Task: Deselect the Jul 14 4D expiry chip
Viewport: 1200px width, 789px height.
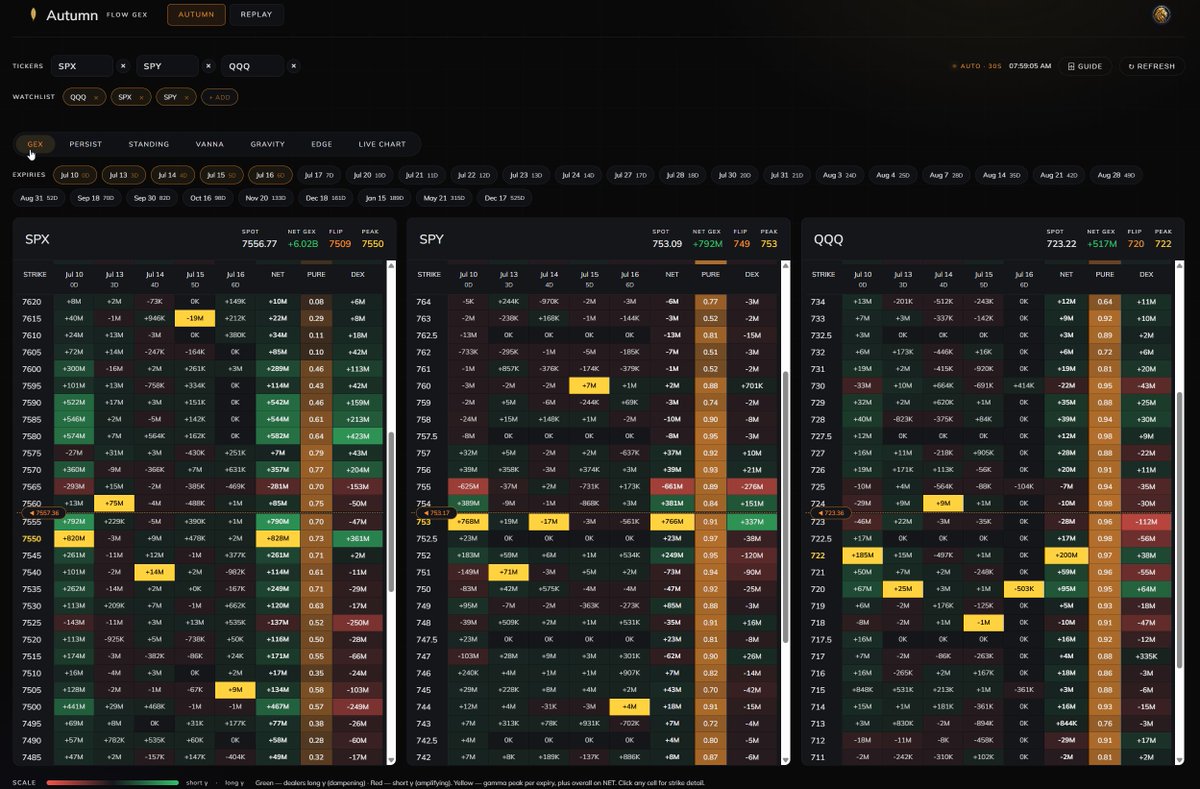Action: [x=173, y=175]
